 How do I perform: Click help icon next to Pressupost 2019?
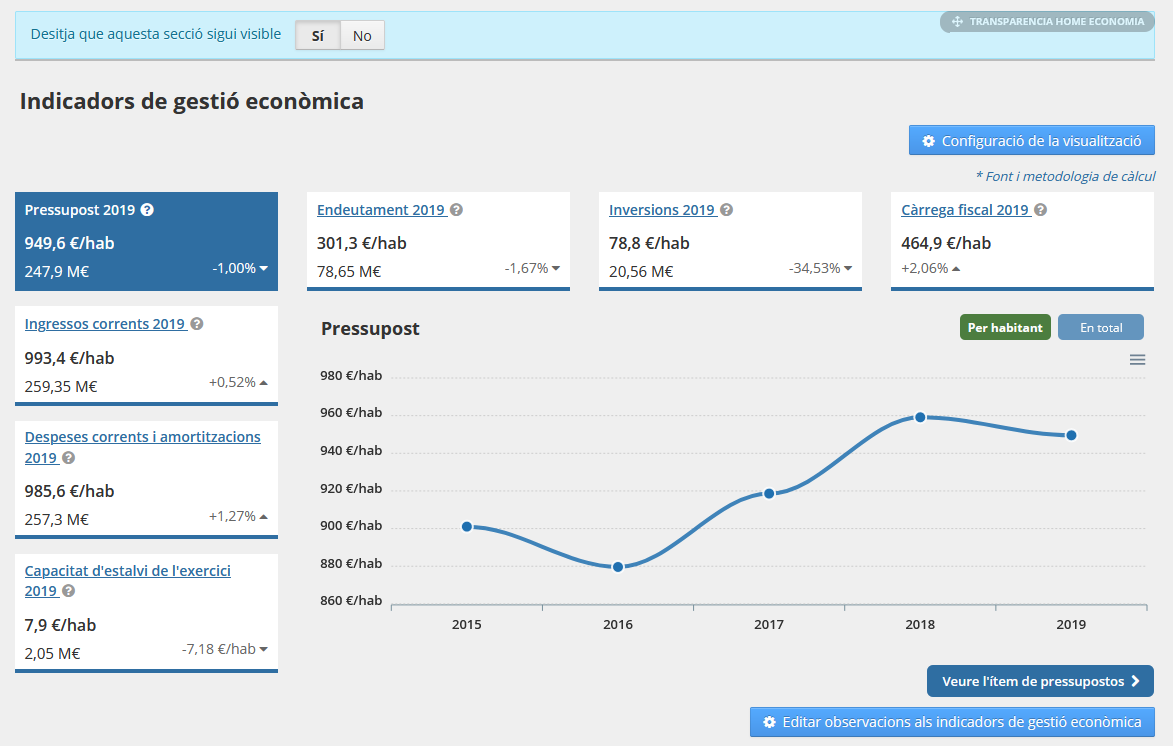pyautogui.click(x=147, y=210)
